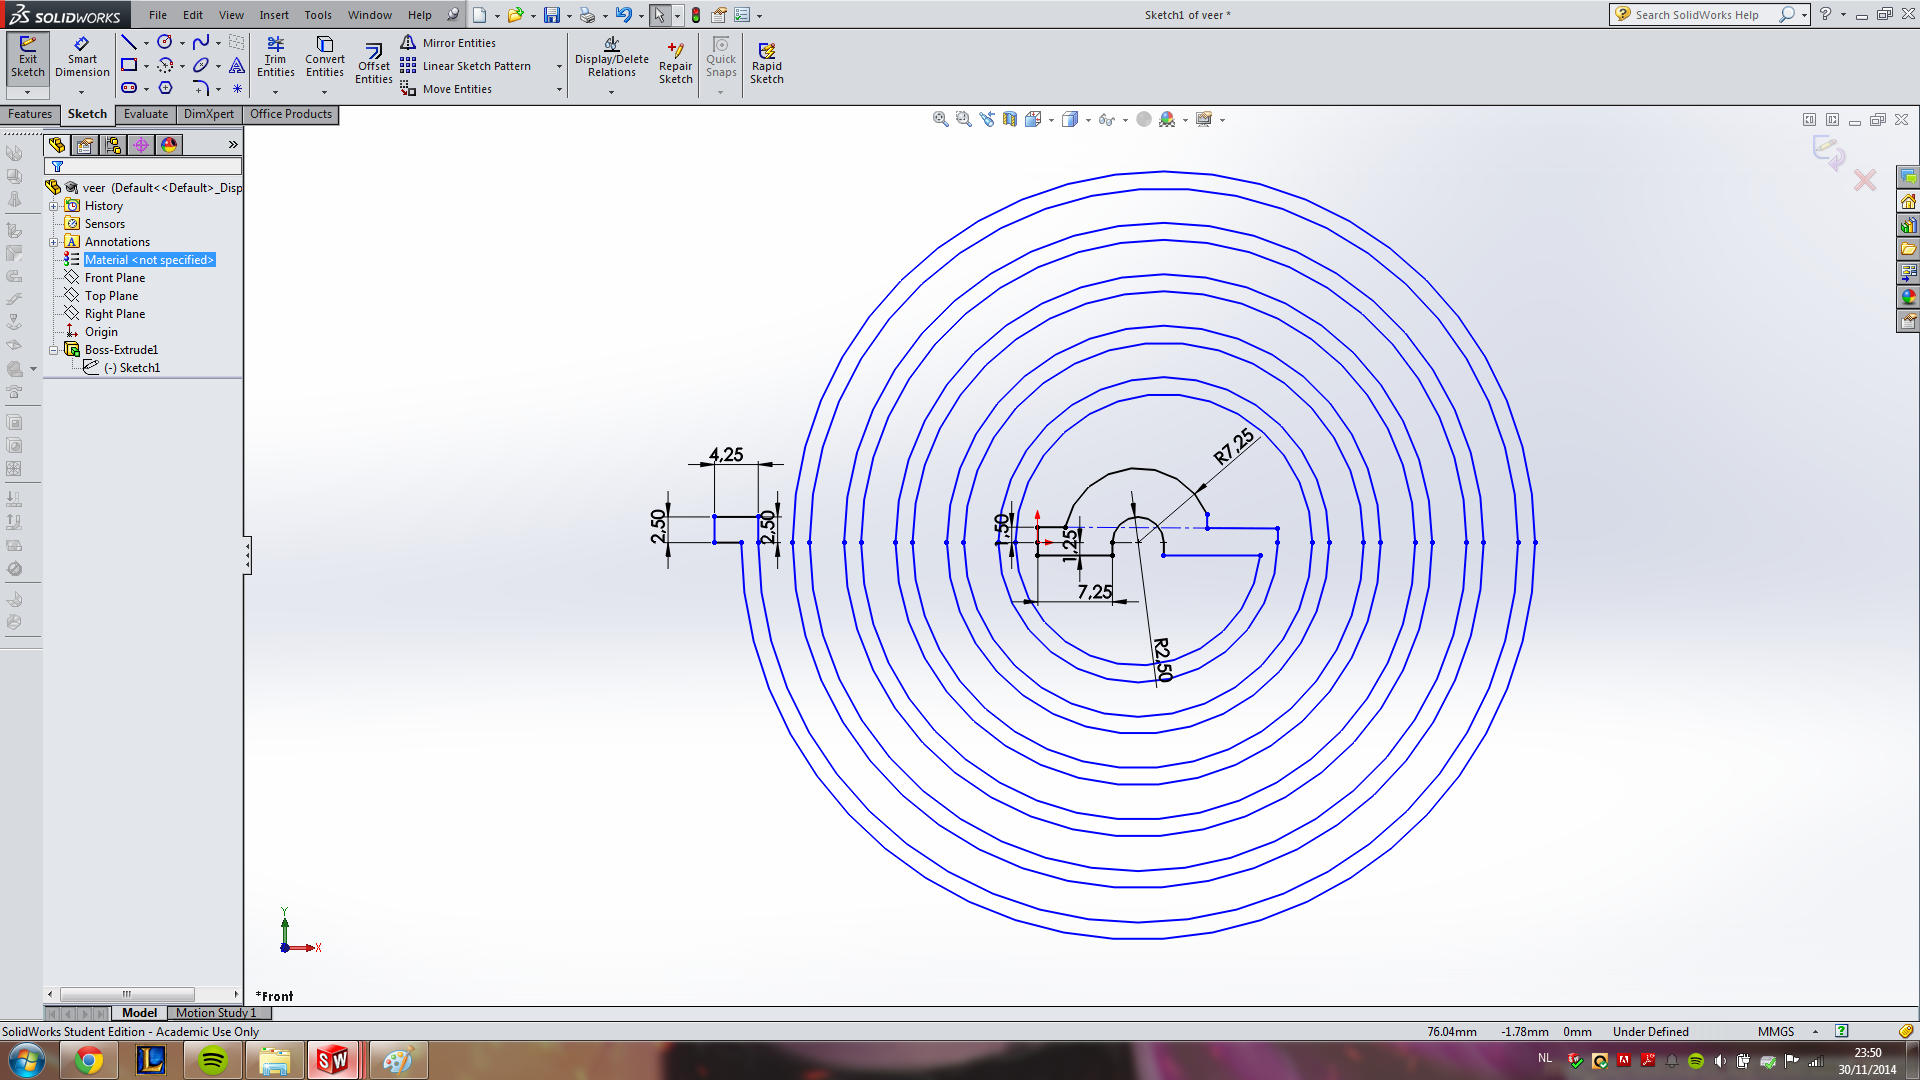Select Front Plane in tree

(x=114, y=278)
